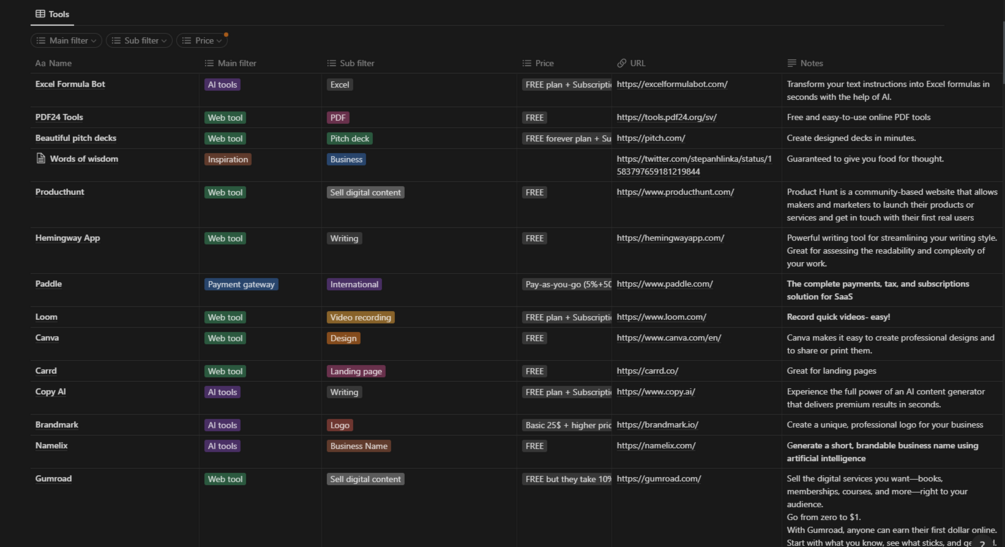Open the loom.com link
Viewport: 1005px width, 547px height.
coord(661,317)
